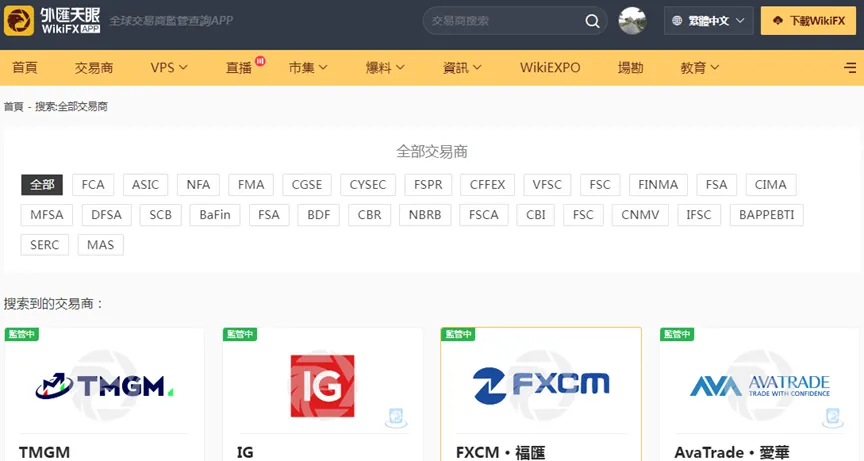Screen dimensions: 864x461
Task: Expand the 爆料 menu
Action: coord(385,68)
